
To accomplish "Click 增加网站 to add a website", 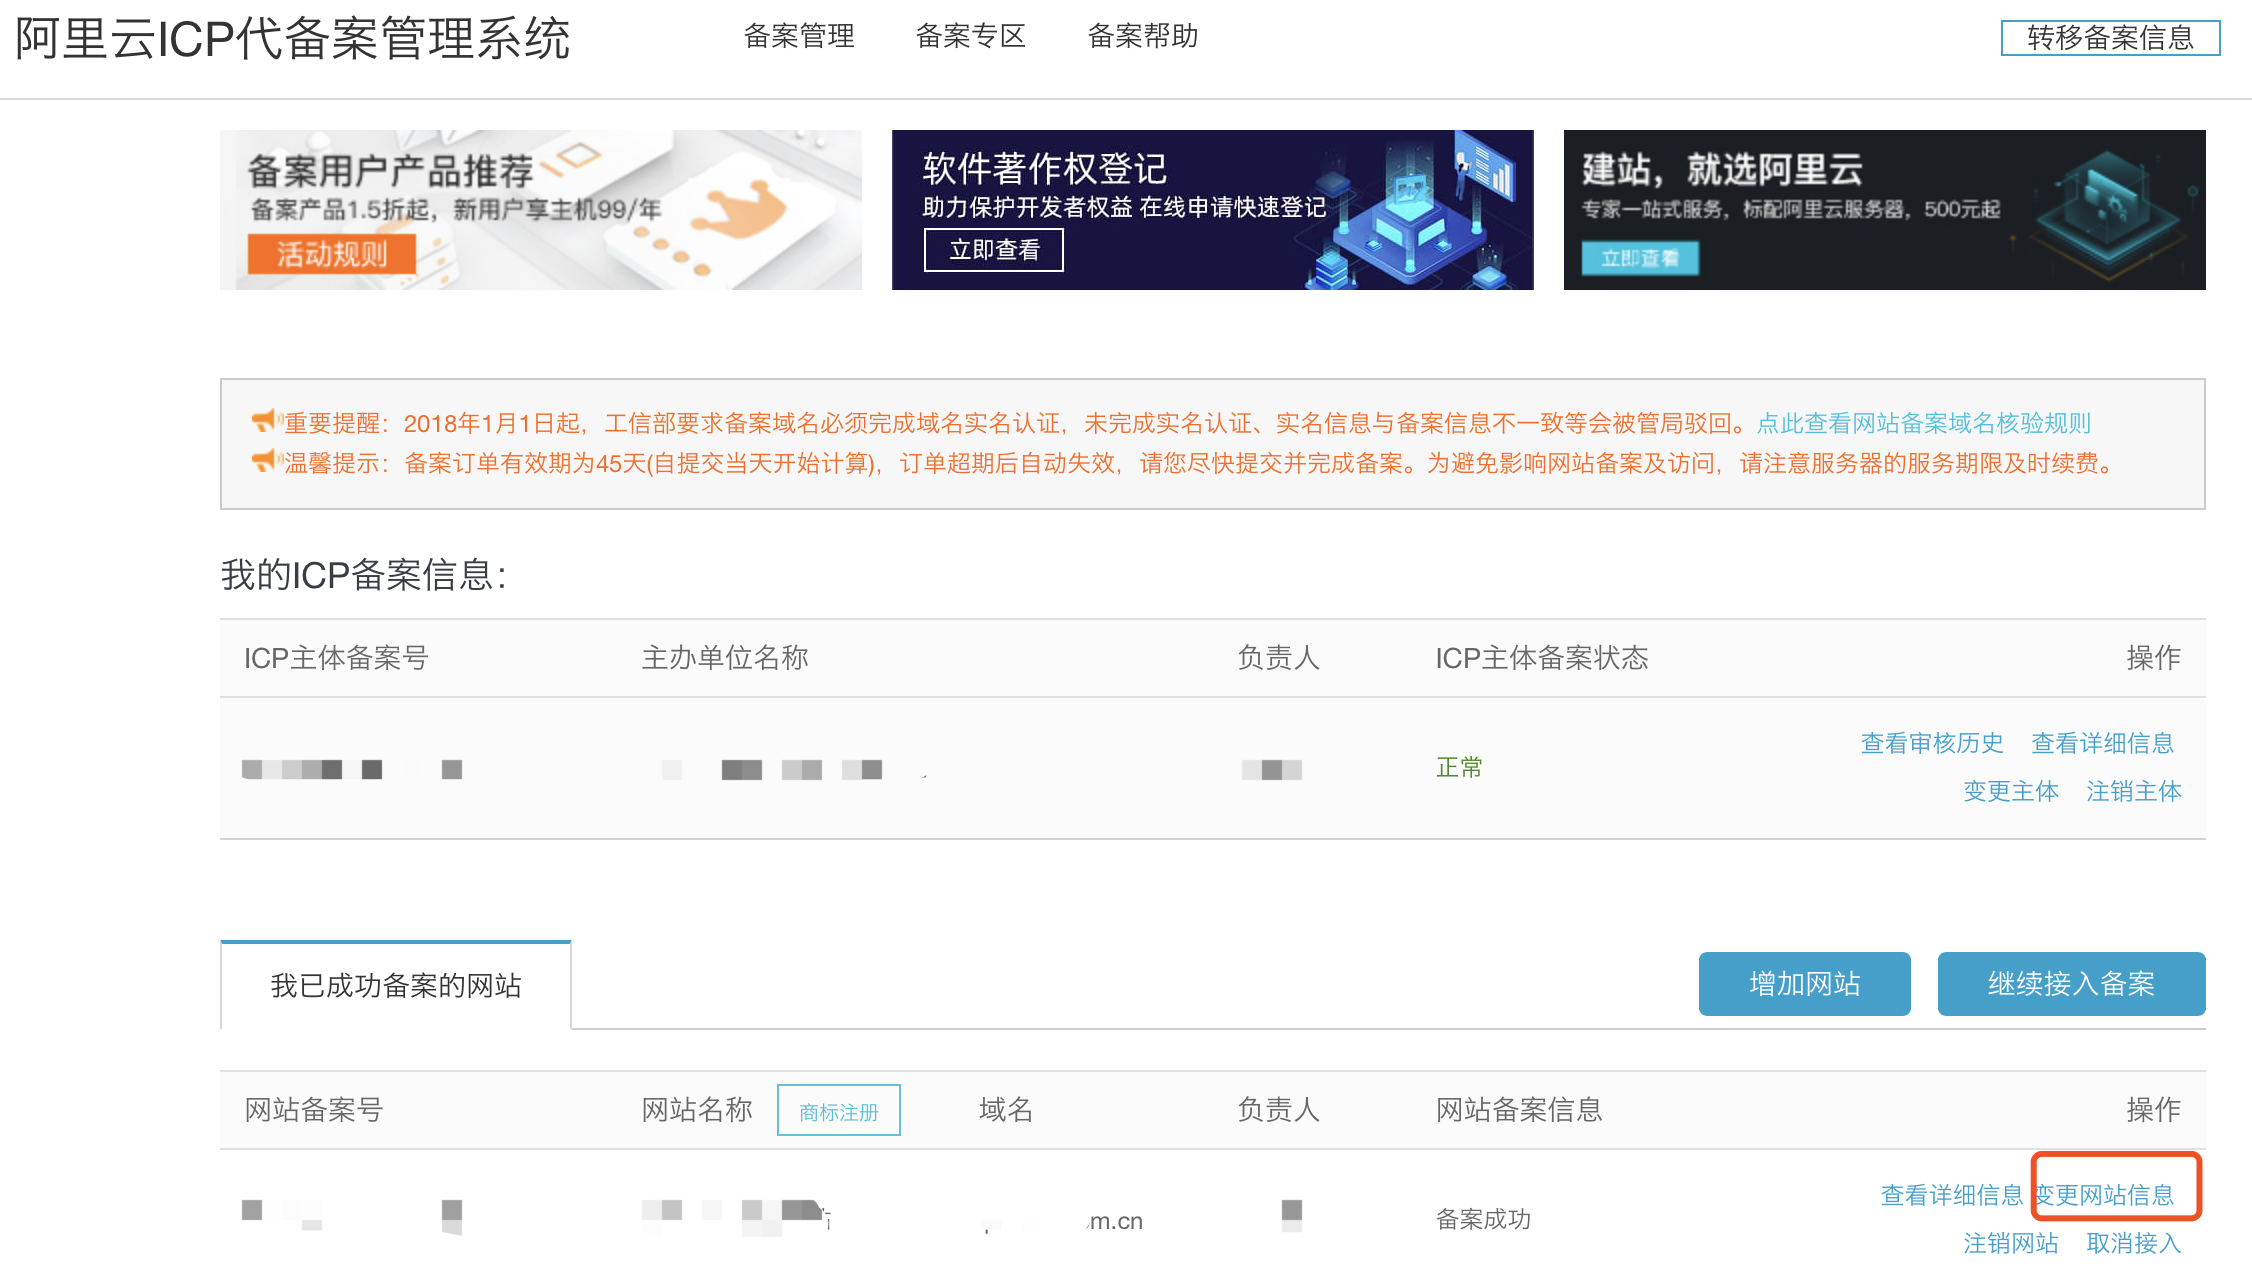I will tap(1803, 984).
